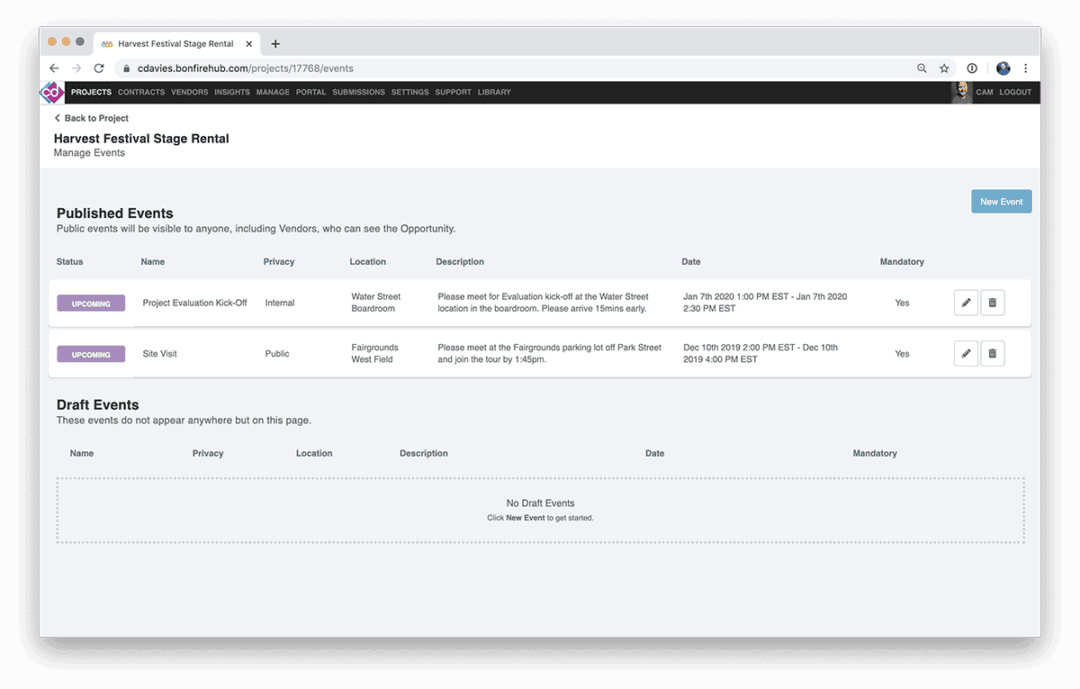Create a New Event
This screenshot has width=1080, height=689.
1001,201
